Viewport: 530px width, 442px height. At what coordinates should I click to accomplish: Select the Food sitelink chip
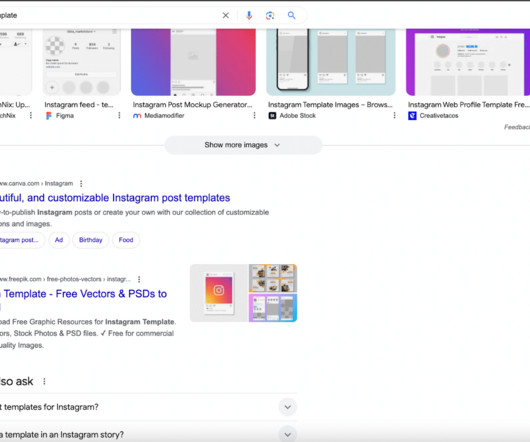126,240
